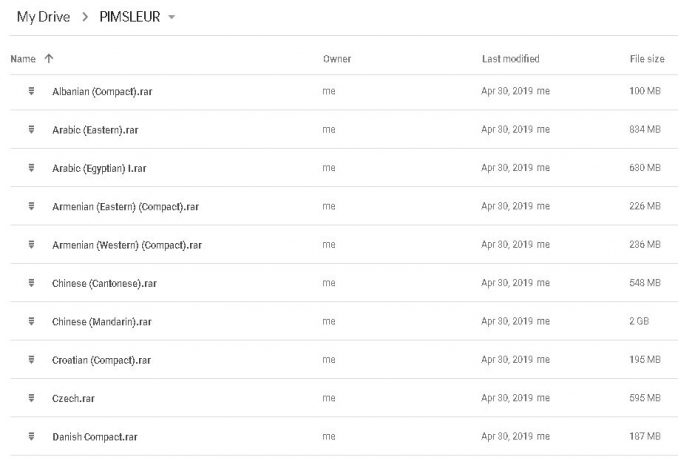Click the File size column header
This screenshot has height=458, width=678.
point(646,59)
